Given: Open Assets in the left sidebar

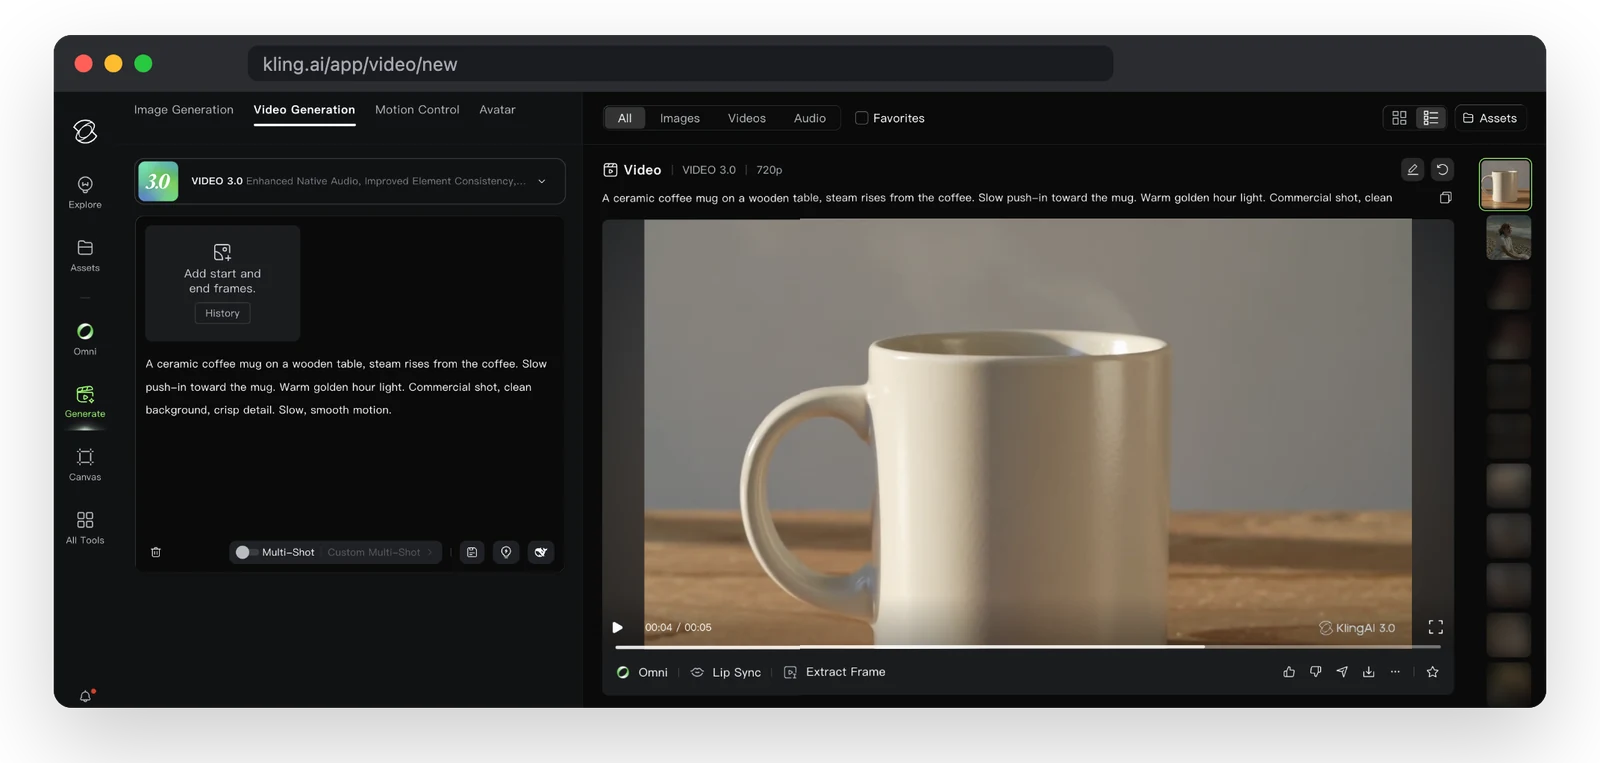Looking at the screenshot, I should [85, 255].
